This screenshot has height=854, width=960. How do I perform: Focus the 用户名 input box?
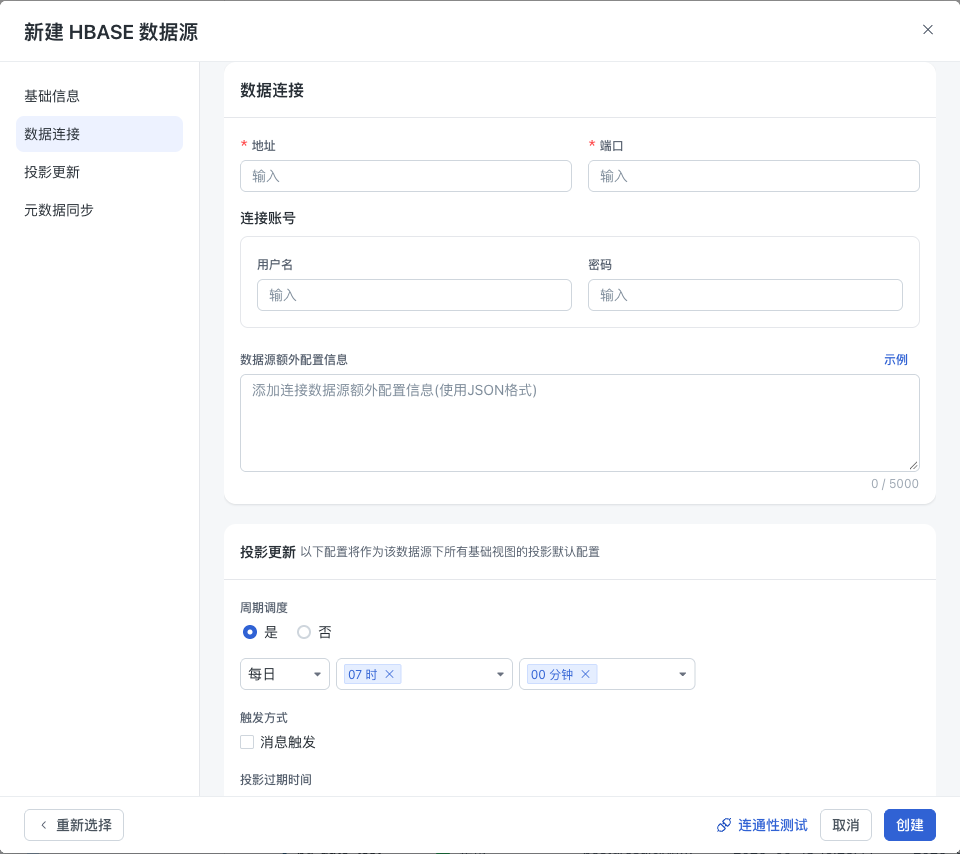pos(414,295)
